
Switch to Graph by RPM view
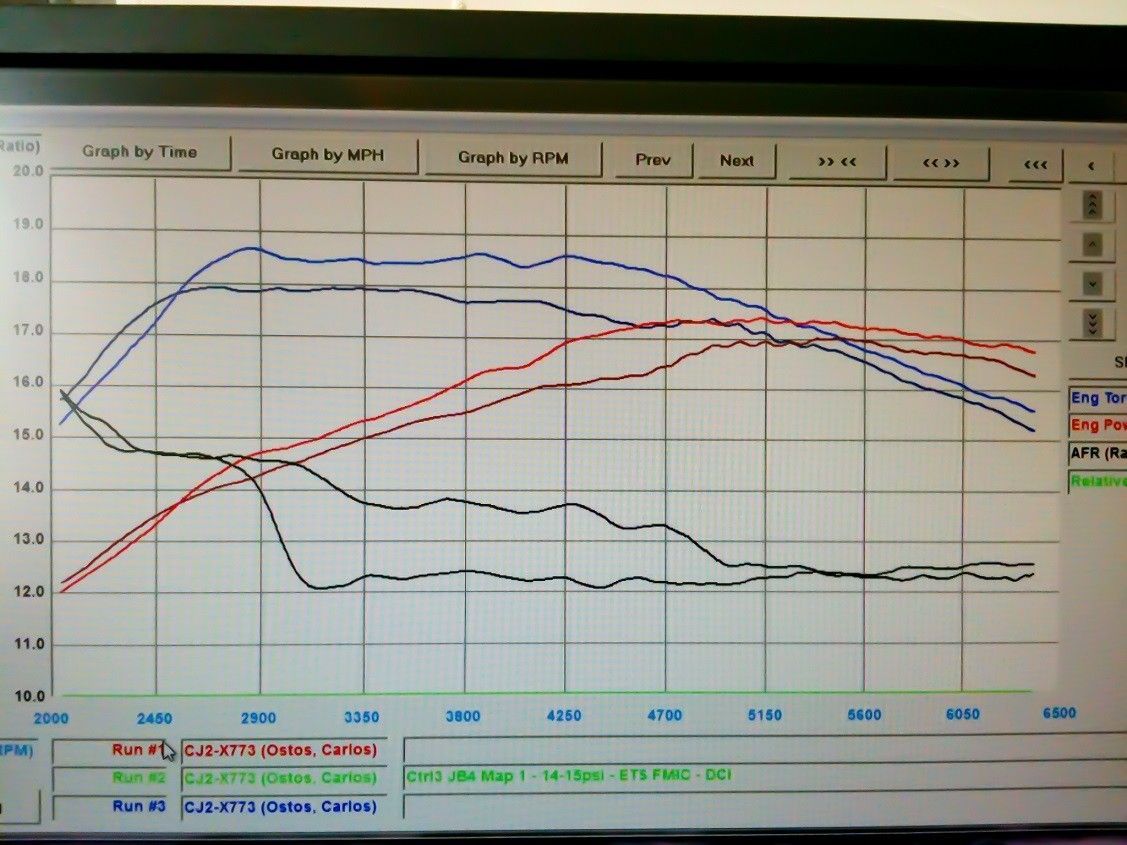(514, 158)
